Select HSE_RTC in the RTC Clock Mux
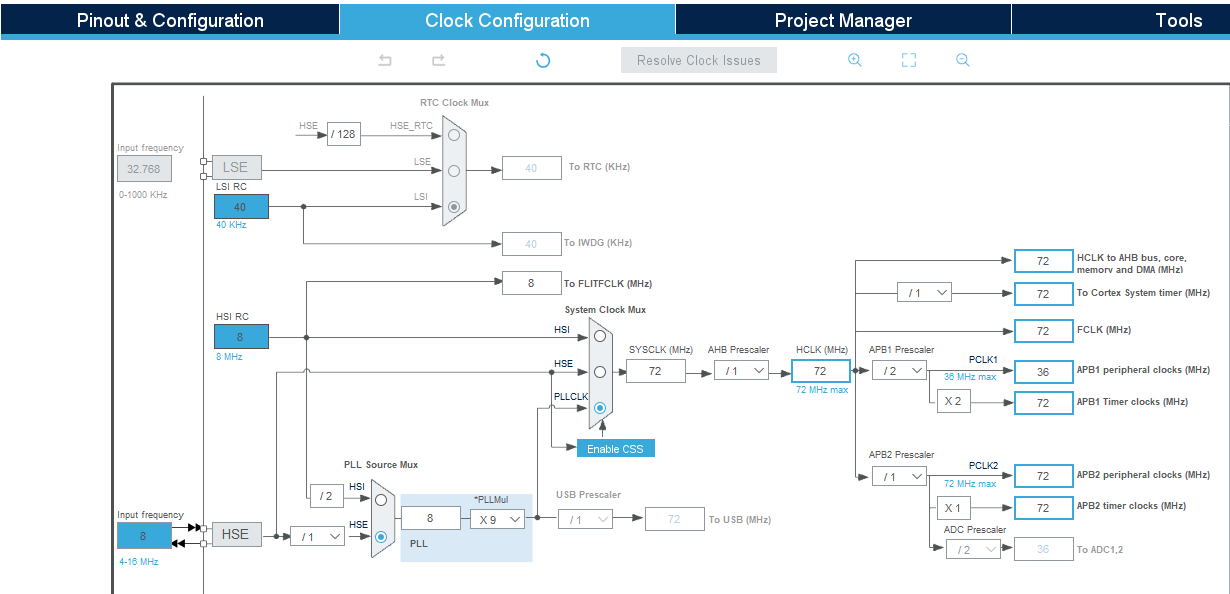The image size is (1230, 594). (454, 134)
